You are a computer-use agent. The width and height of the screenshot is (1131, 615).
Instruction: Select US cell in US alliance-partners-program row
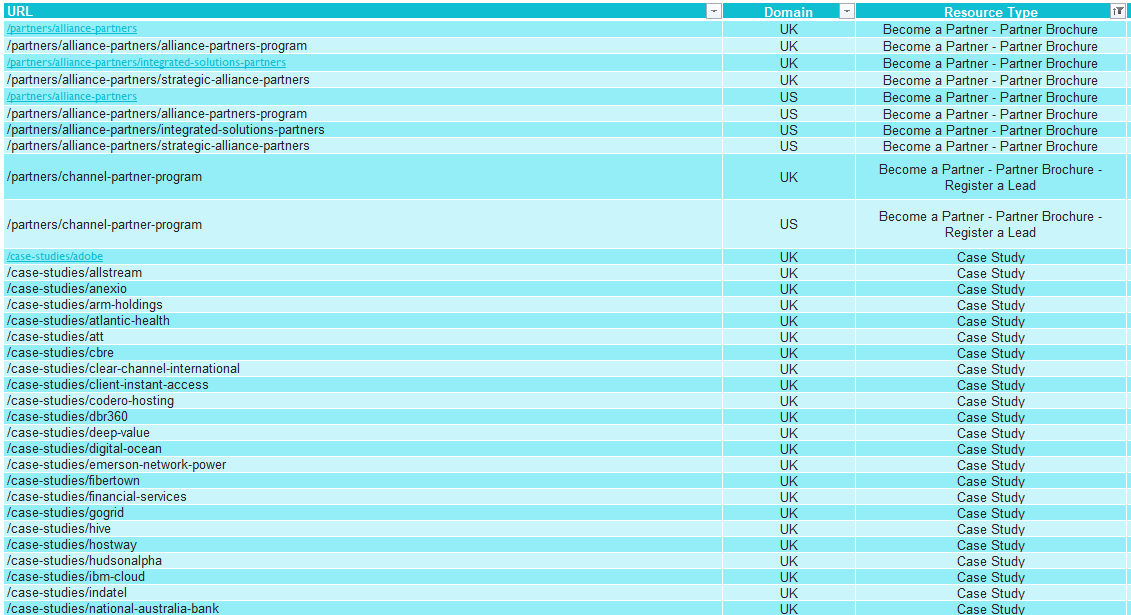tap(788, 113)
